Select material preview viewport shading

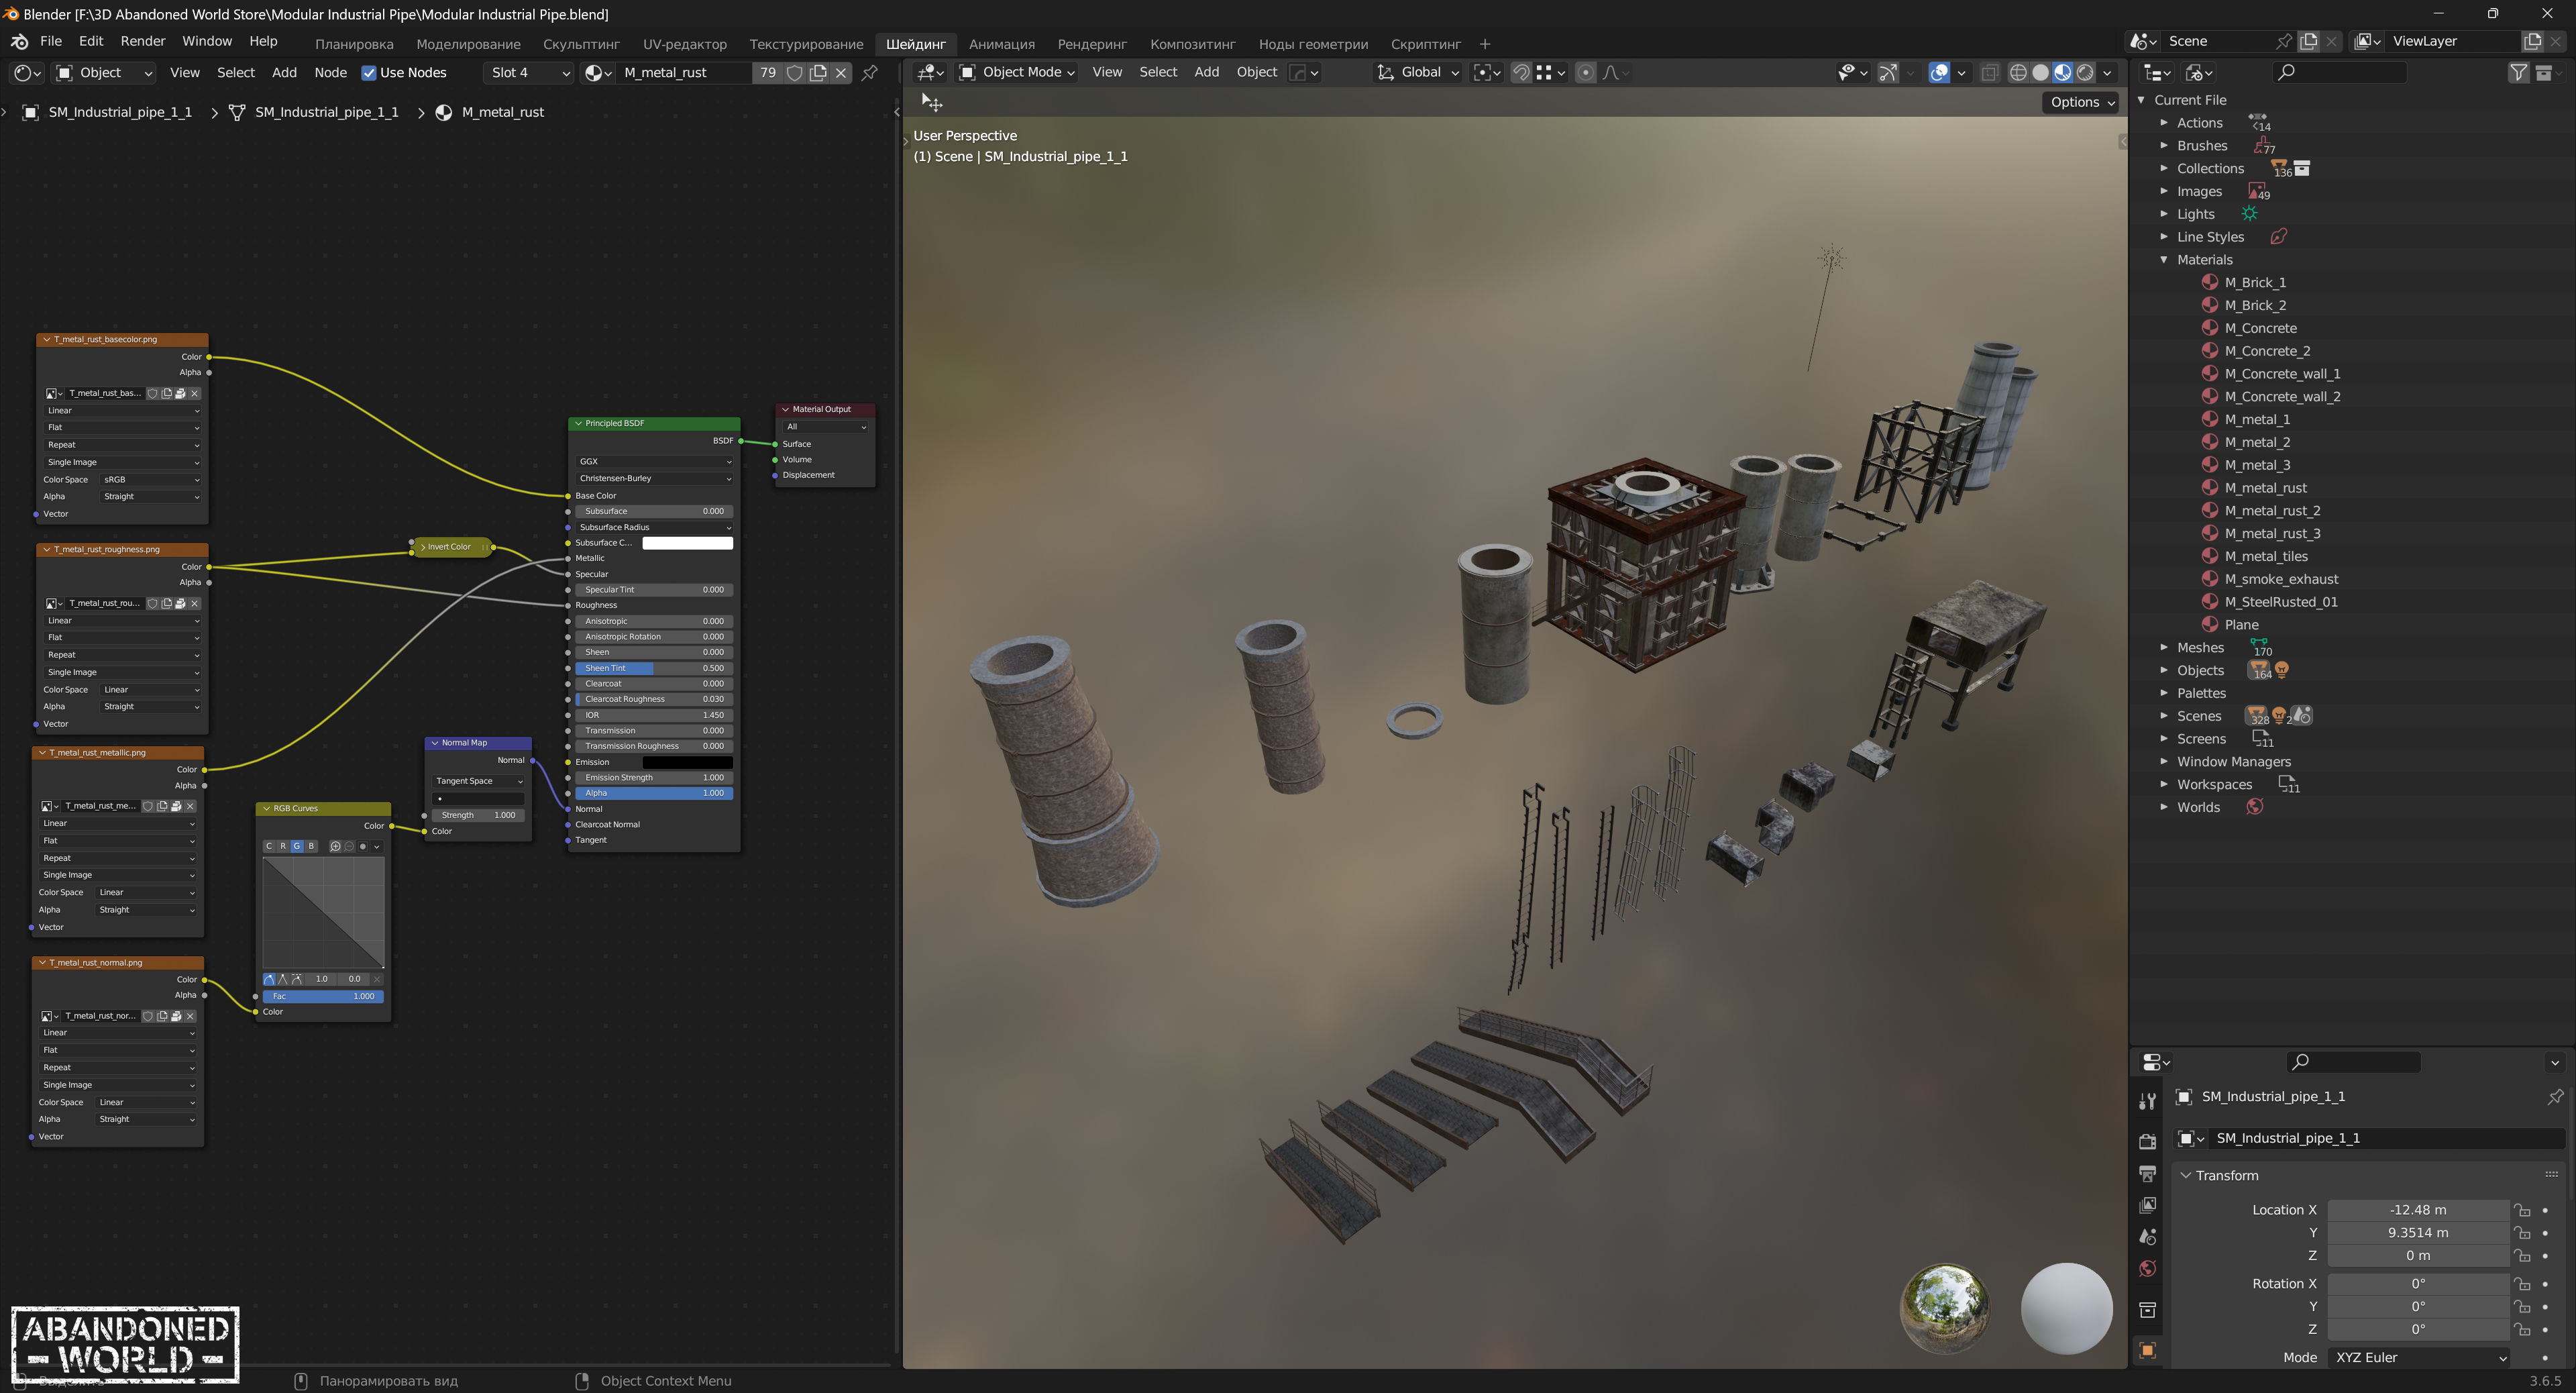coord(2062,73)
